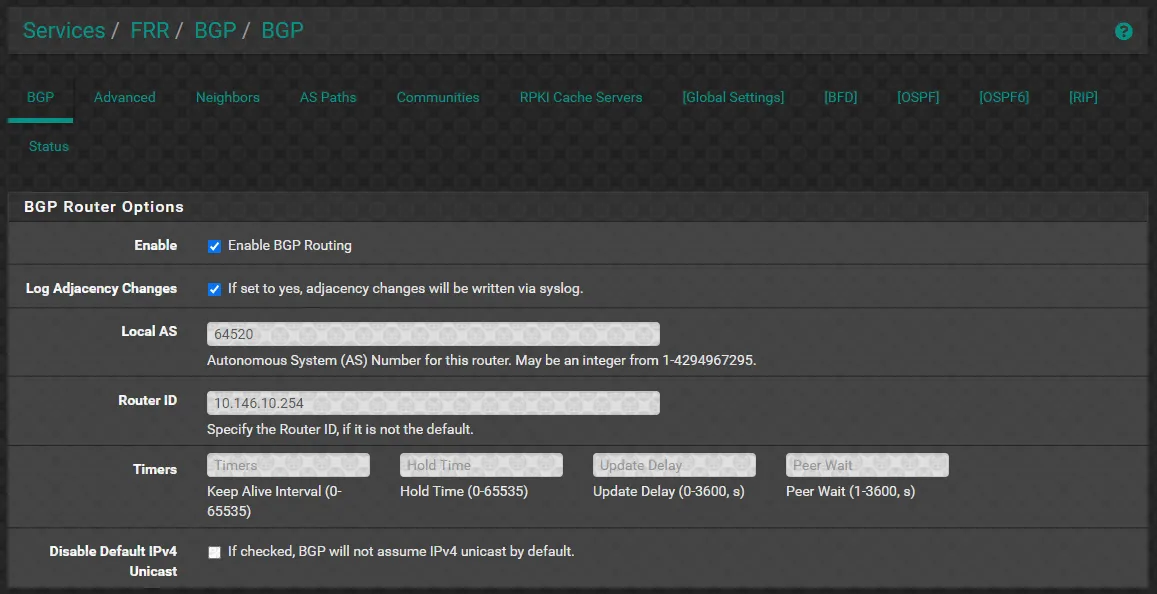Viewport: 1157px width, 594px height.
Task: Click the 'Enable BGP Routing' label text
Action: click(289, 246)
